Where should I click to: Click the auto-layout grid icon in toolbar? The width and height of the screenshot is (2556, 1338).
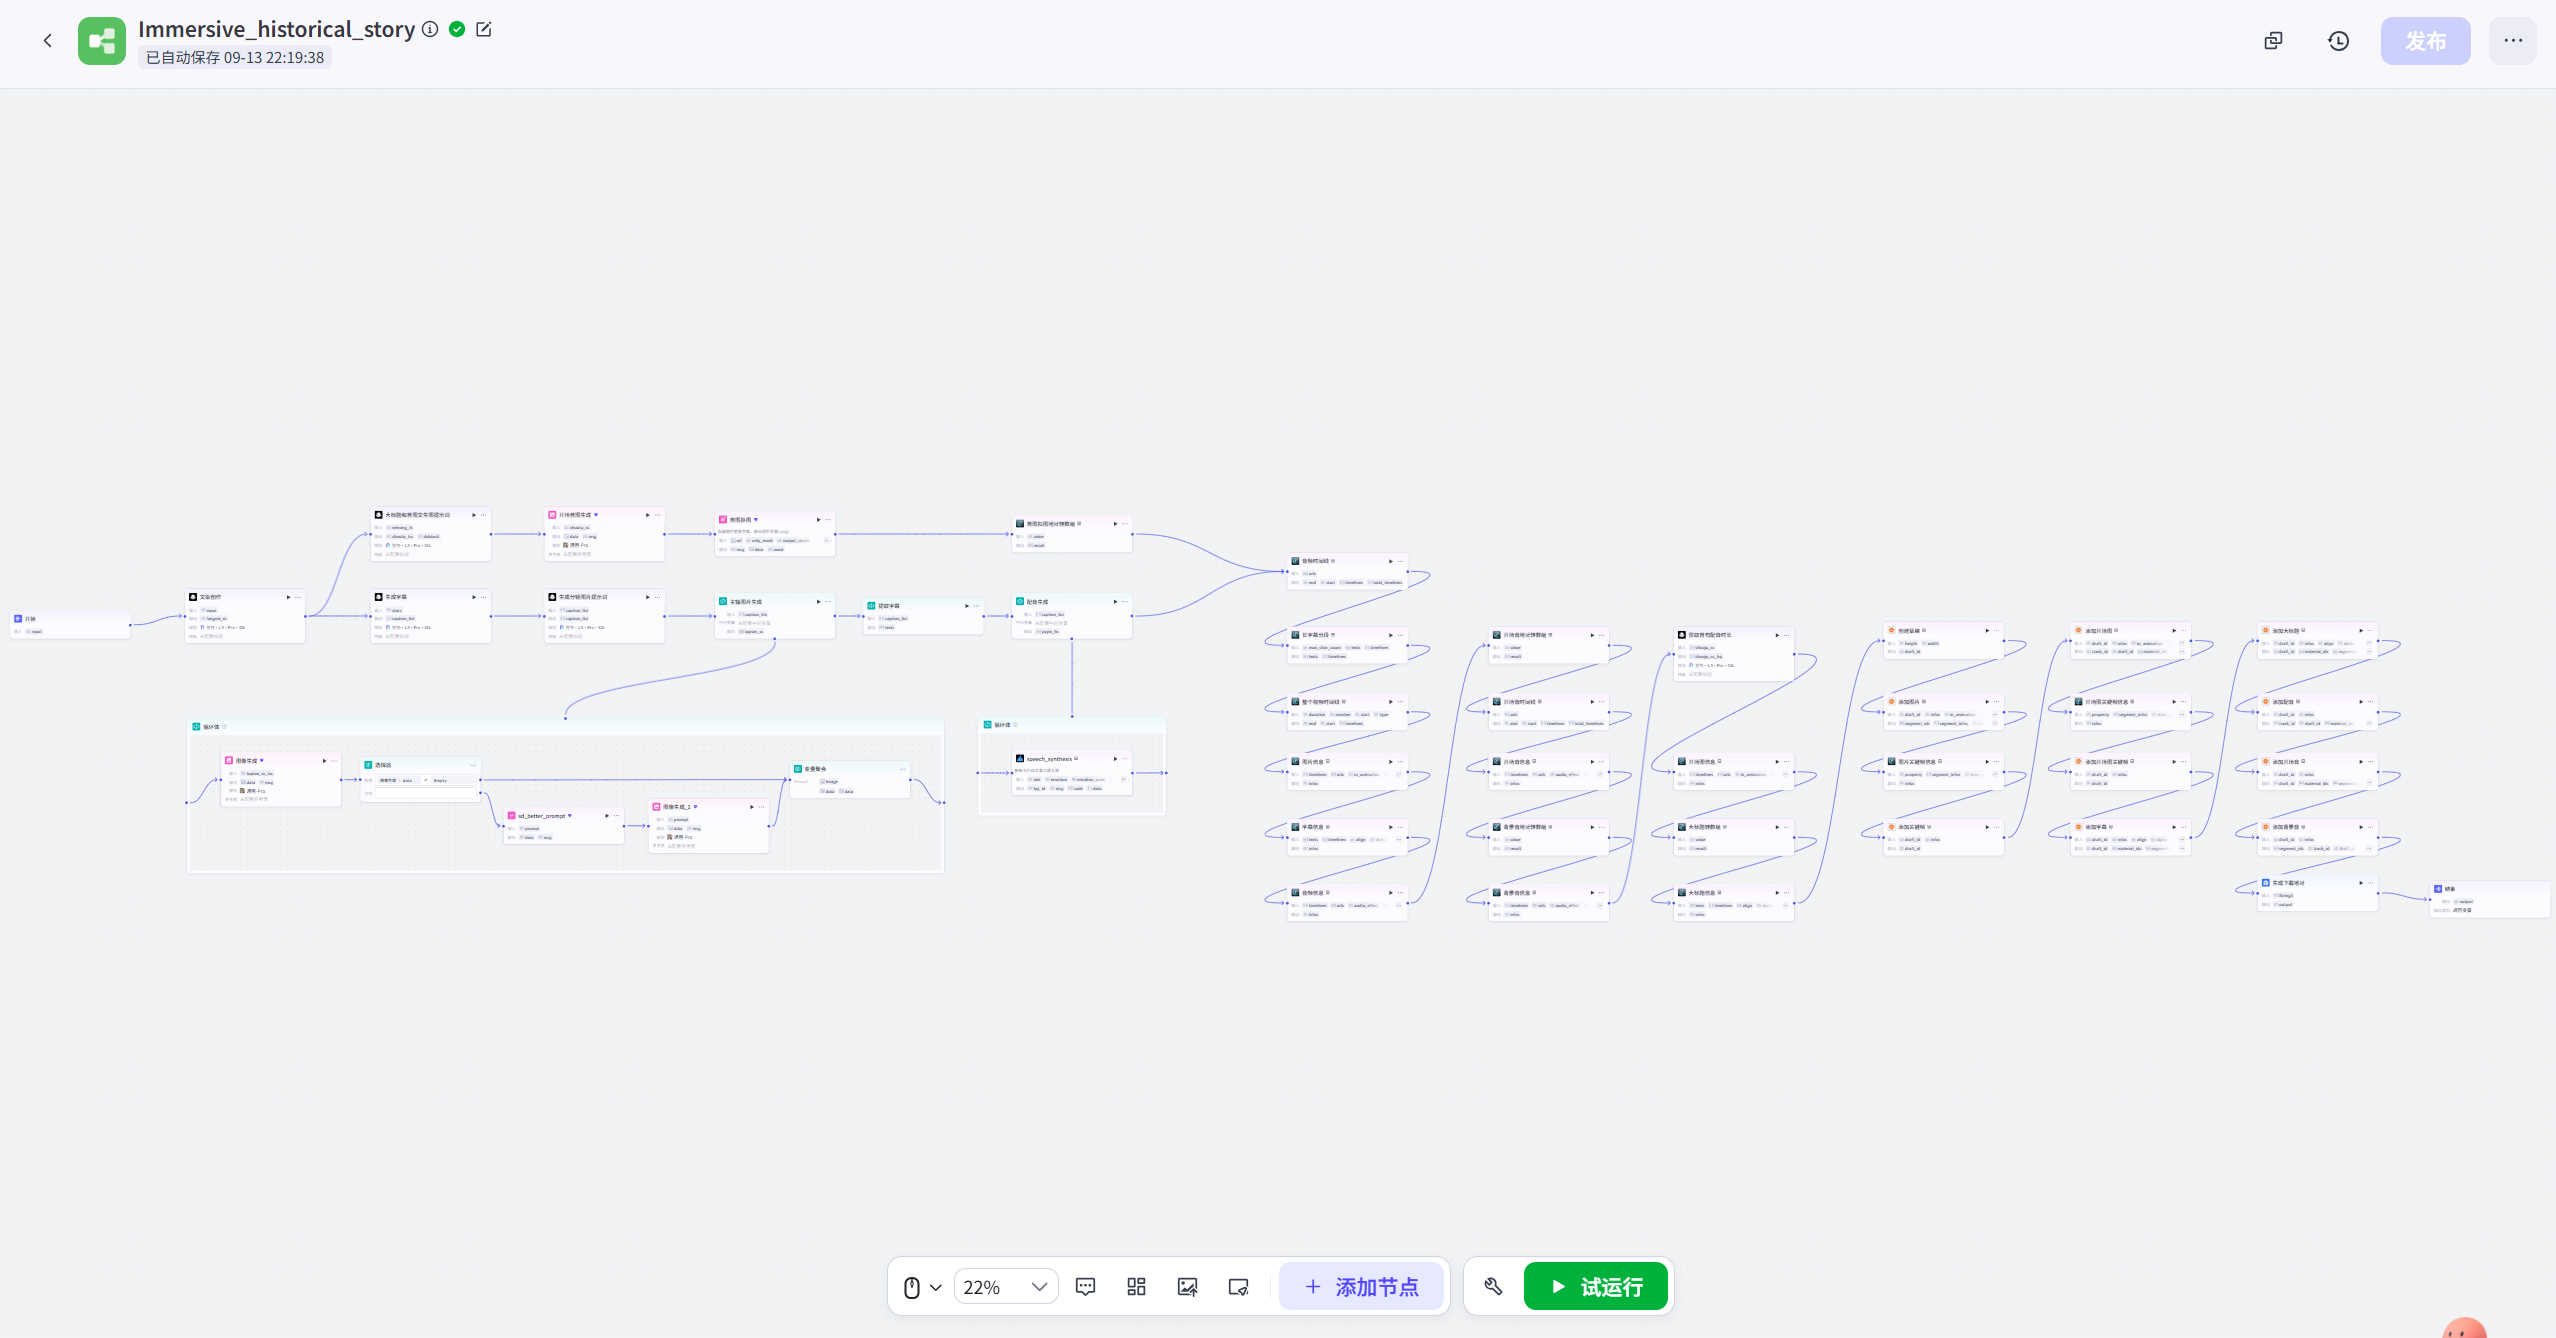pos(1136,1287)
